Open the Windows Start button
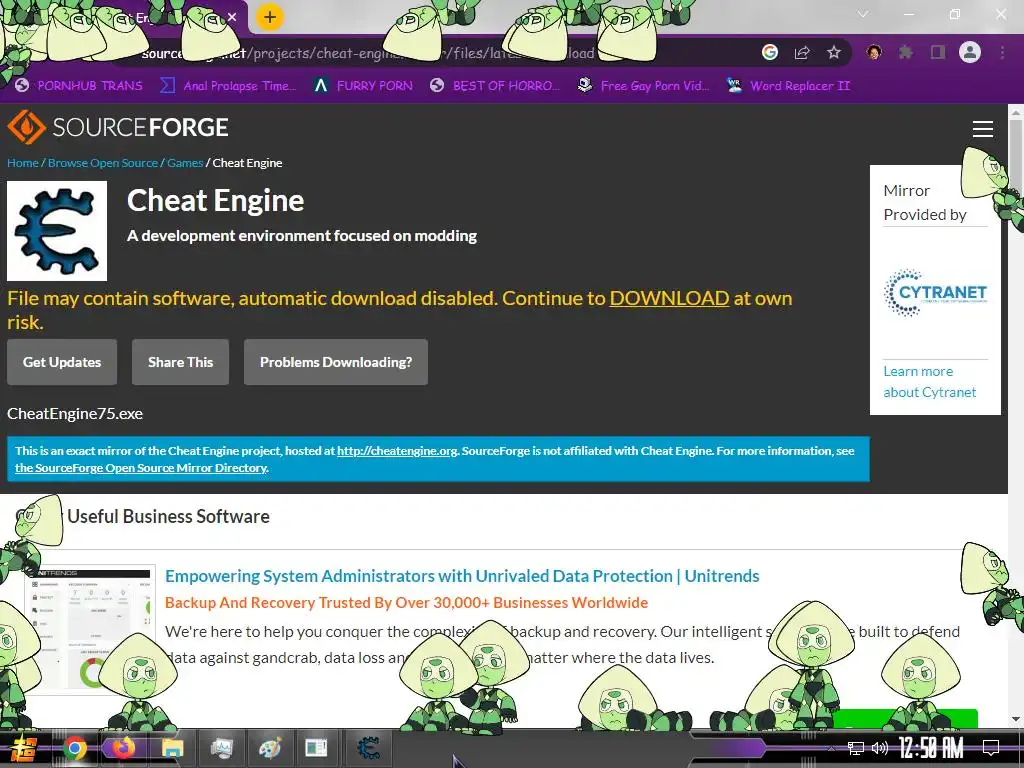Screen dimensions: 1024x768 pyautogui.click(x=24, y=748)
